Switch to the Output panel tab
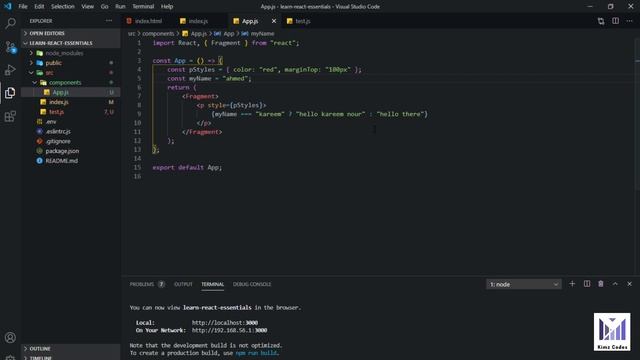 (183, 284)
